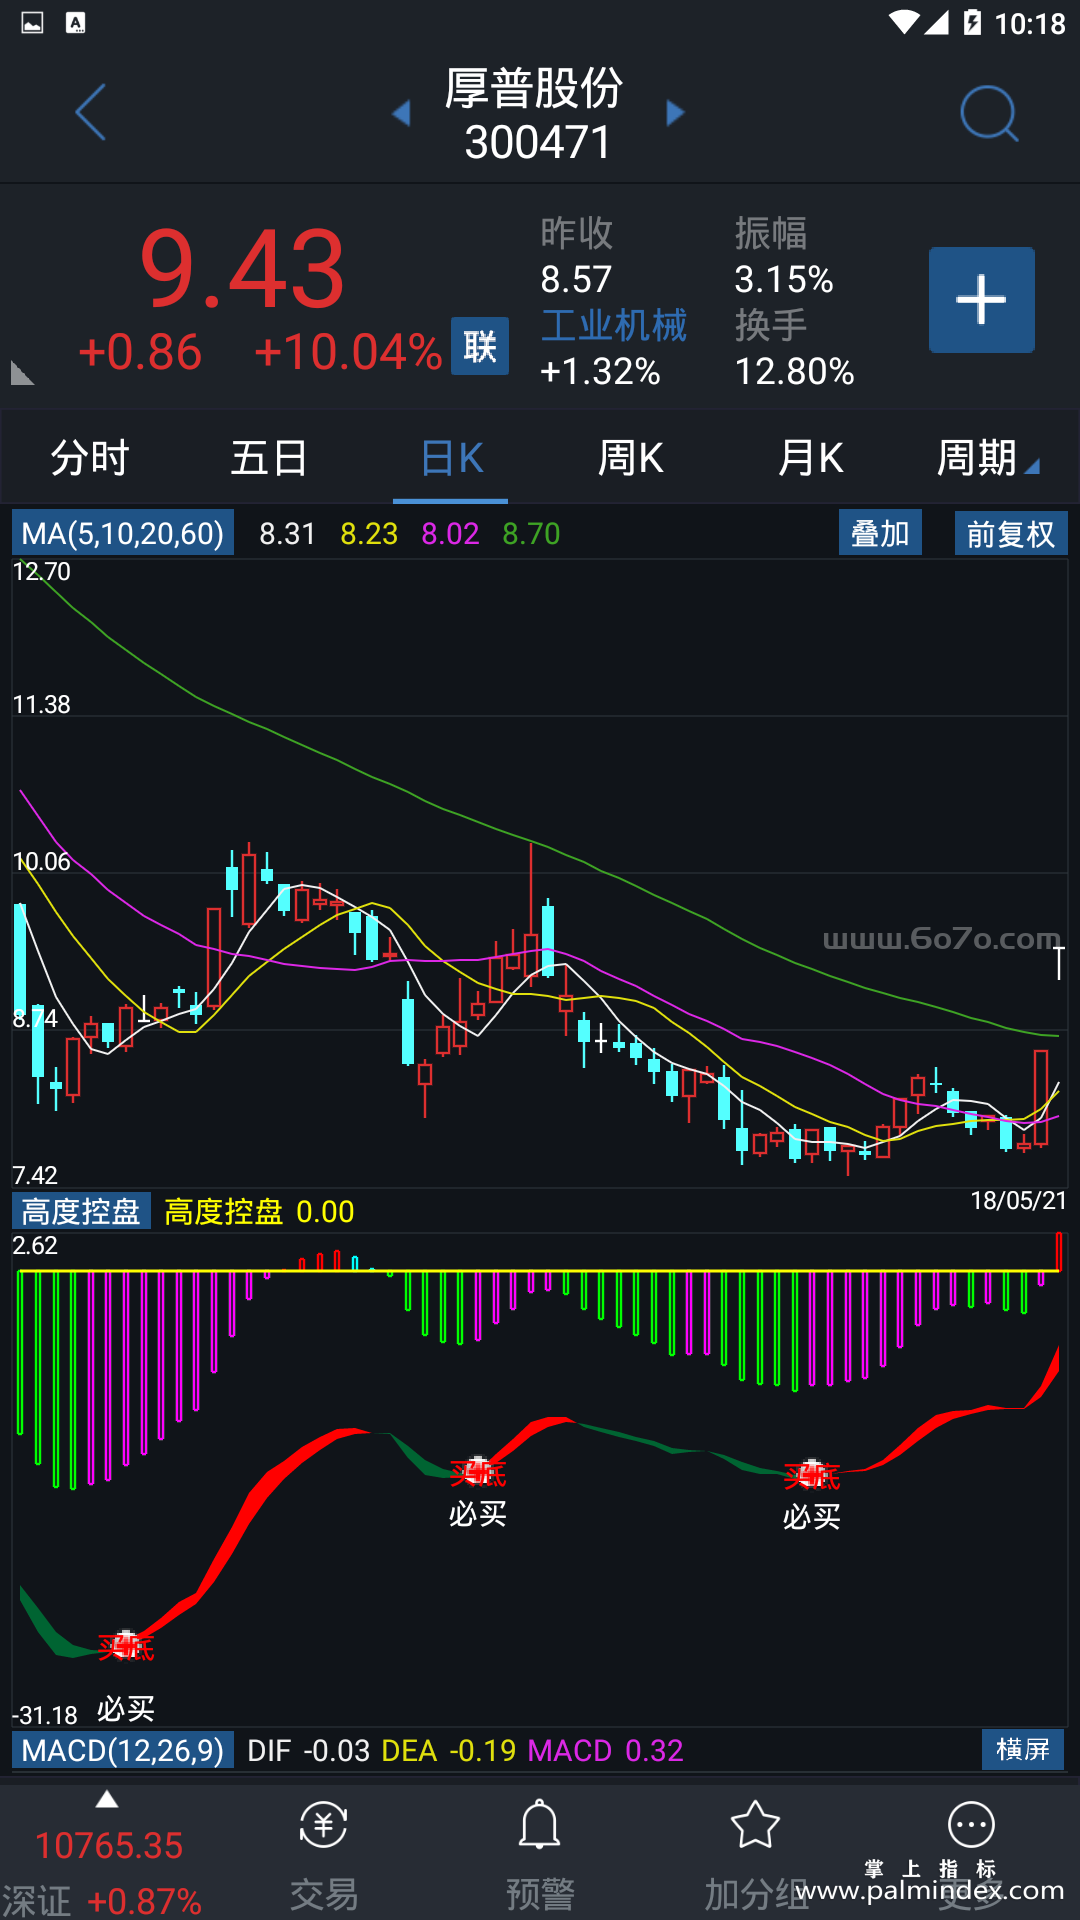Add stock to watchlist with plus button
Image resolution: width=1080 pixels, height=1920 pixels.
click(982, 300)
